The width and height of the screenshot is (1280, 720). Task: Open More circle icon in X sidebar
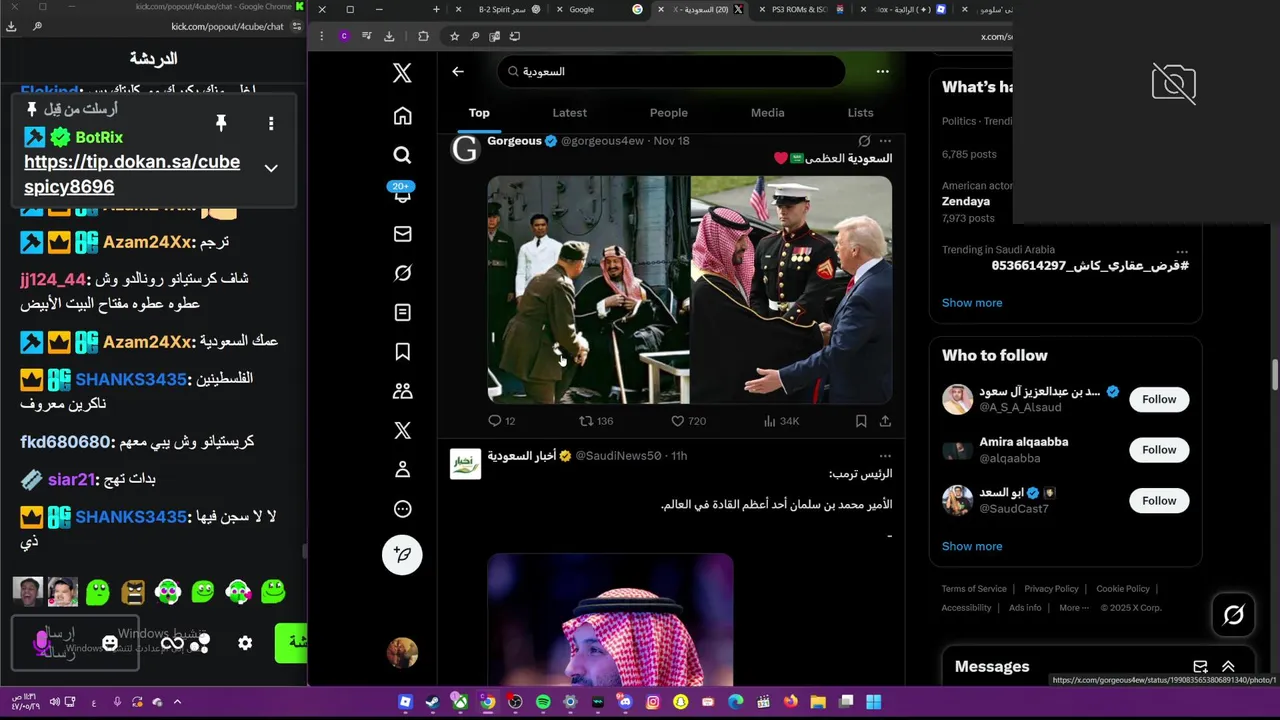point(402,509)
